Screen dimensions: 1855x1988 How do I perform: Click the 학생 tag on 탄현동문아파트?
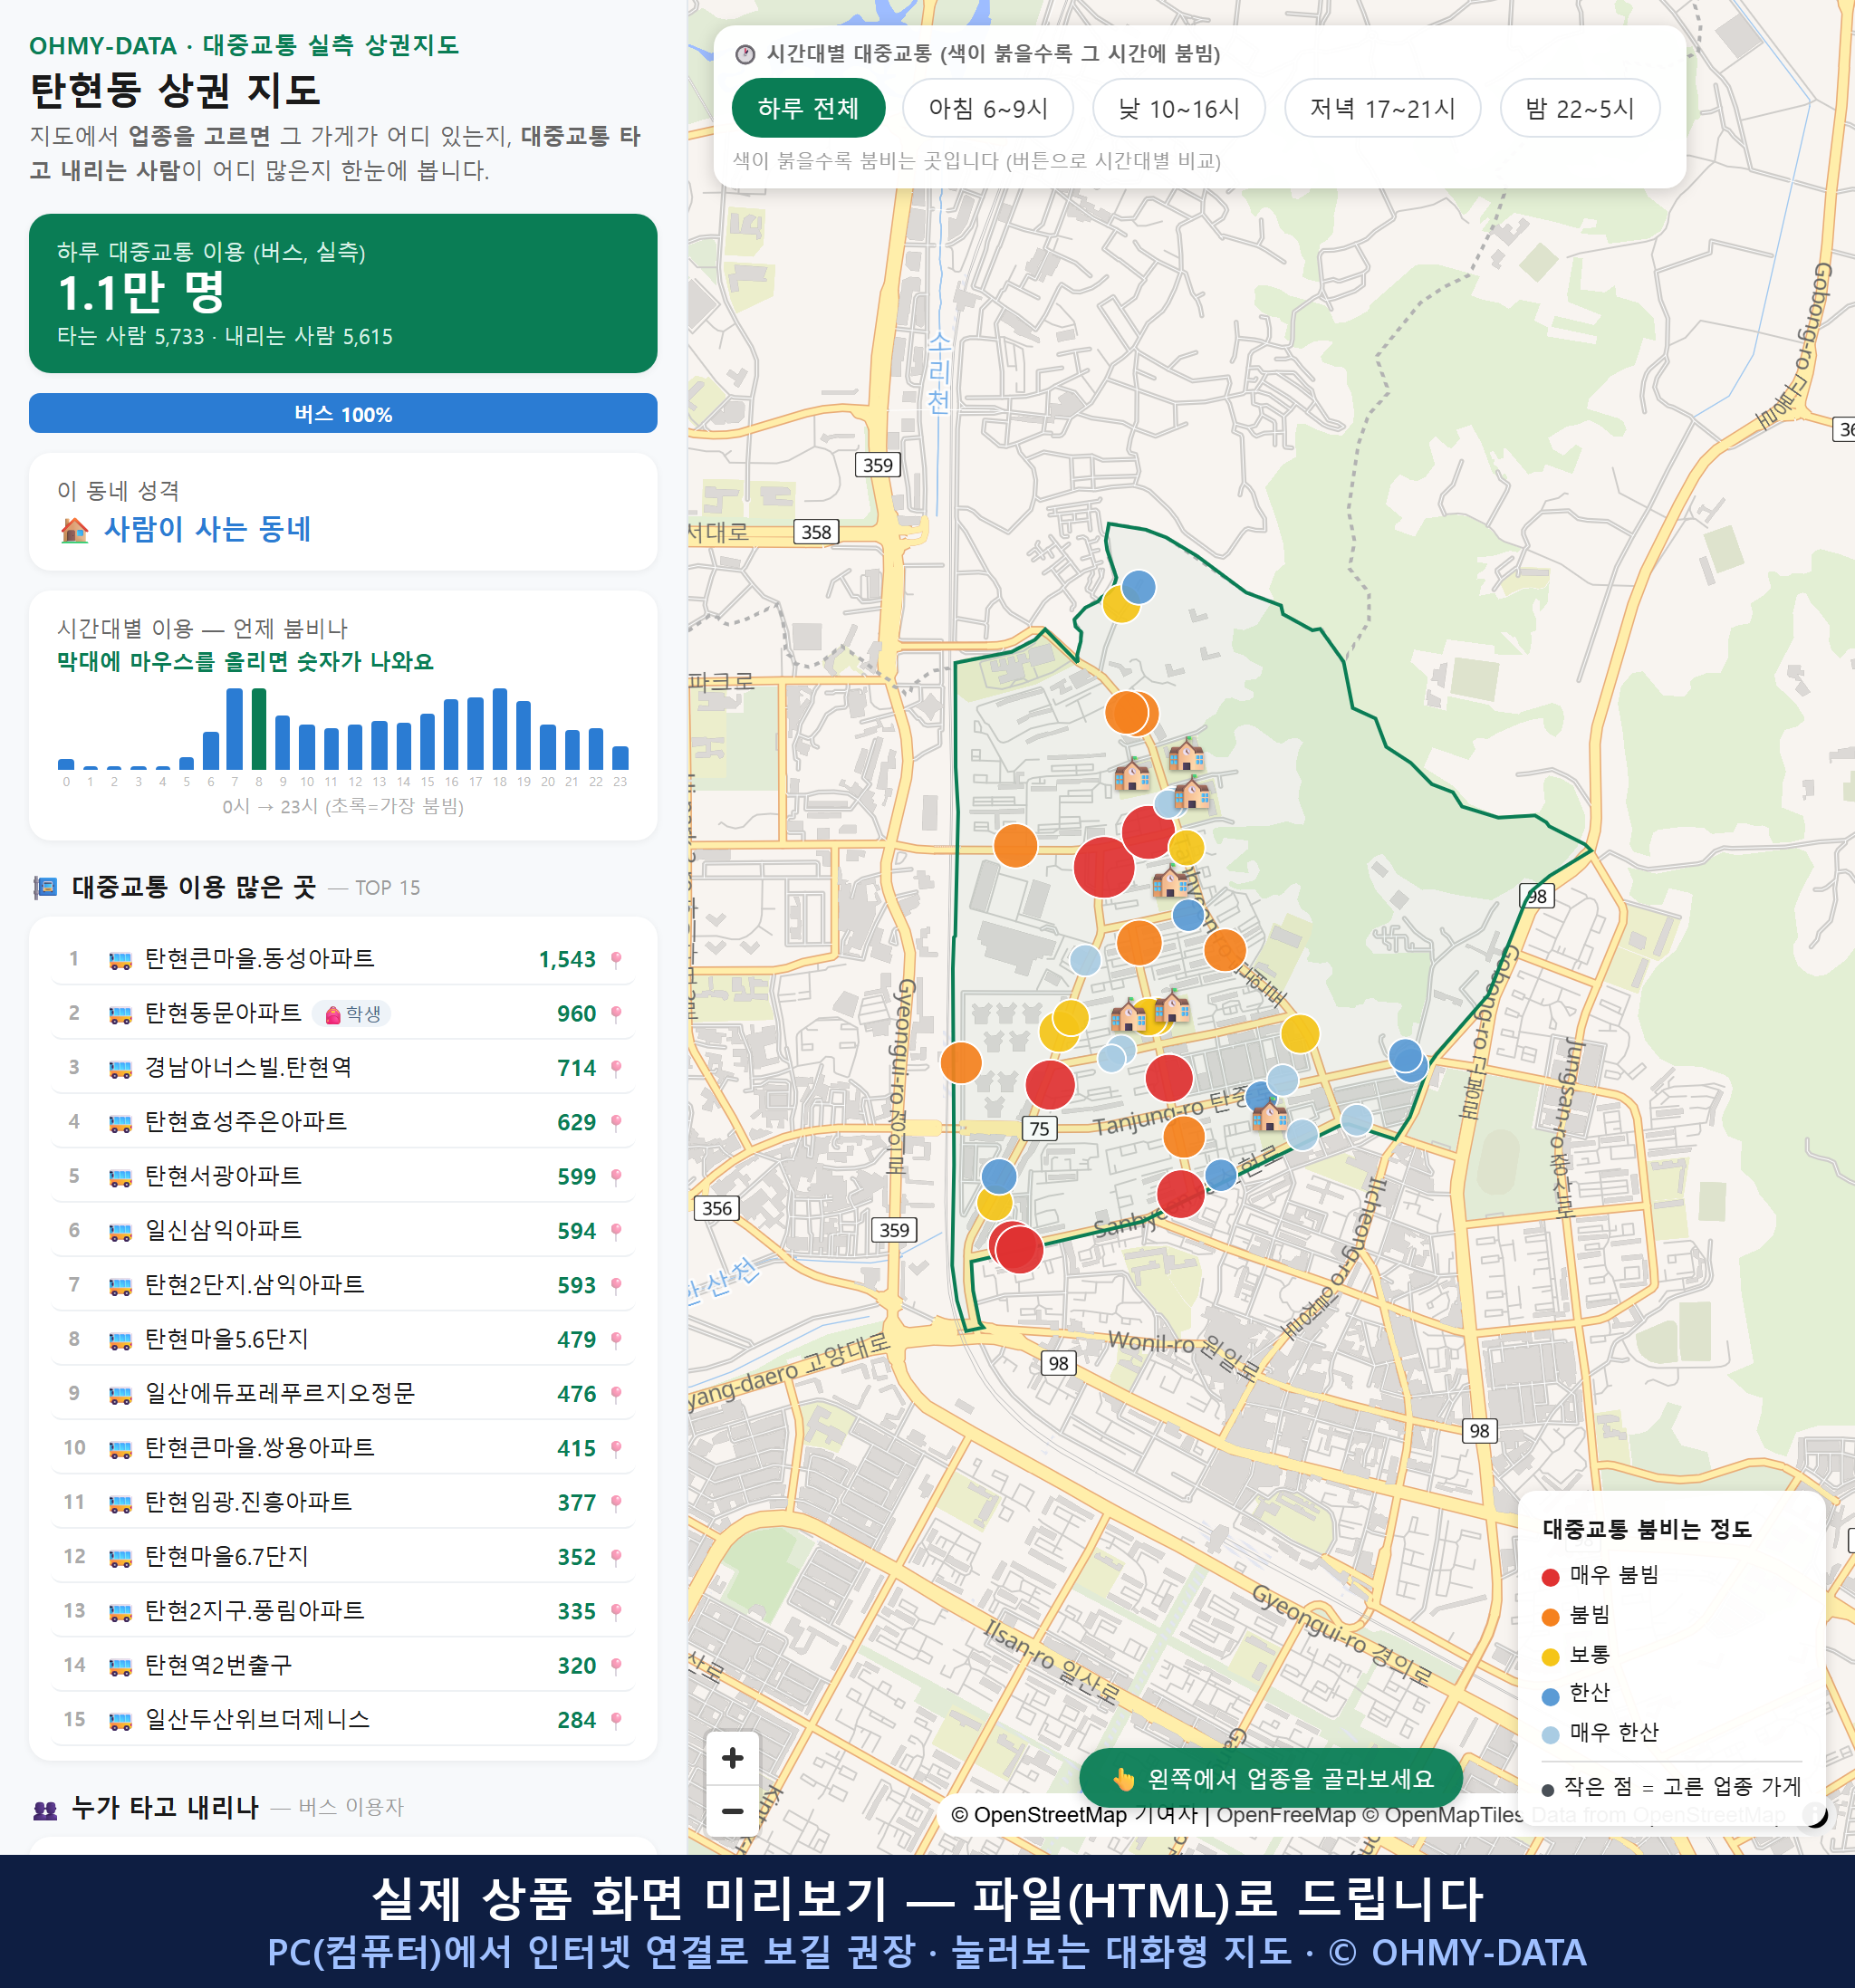[352, 1014]
